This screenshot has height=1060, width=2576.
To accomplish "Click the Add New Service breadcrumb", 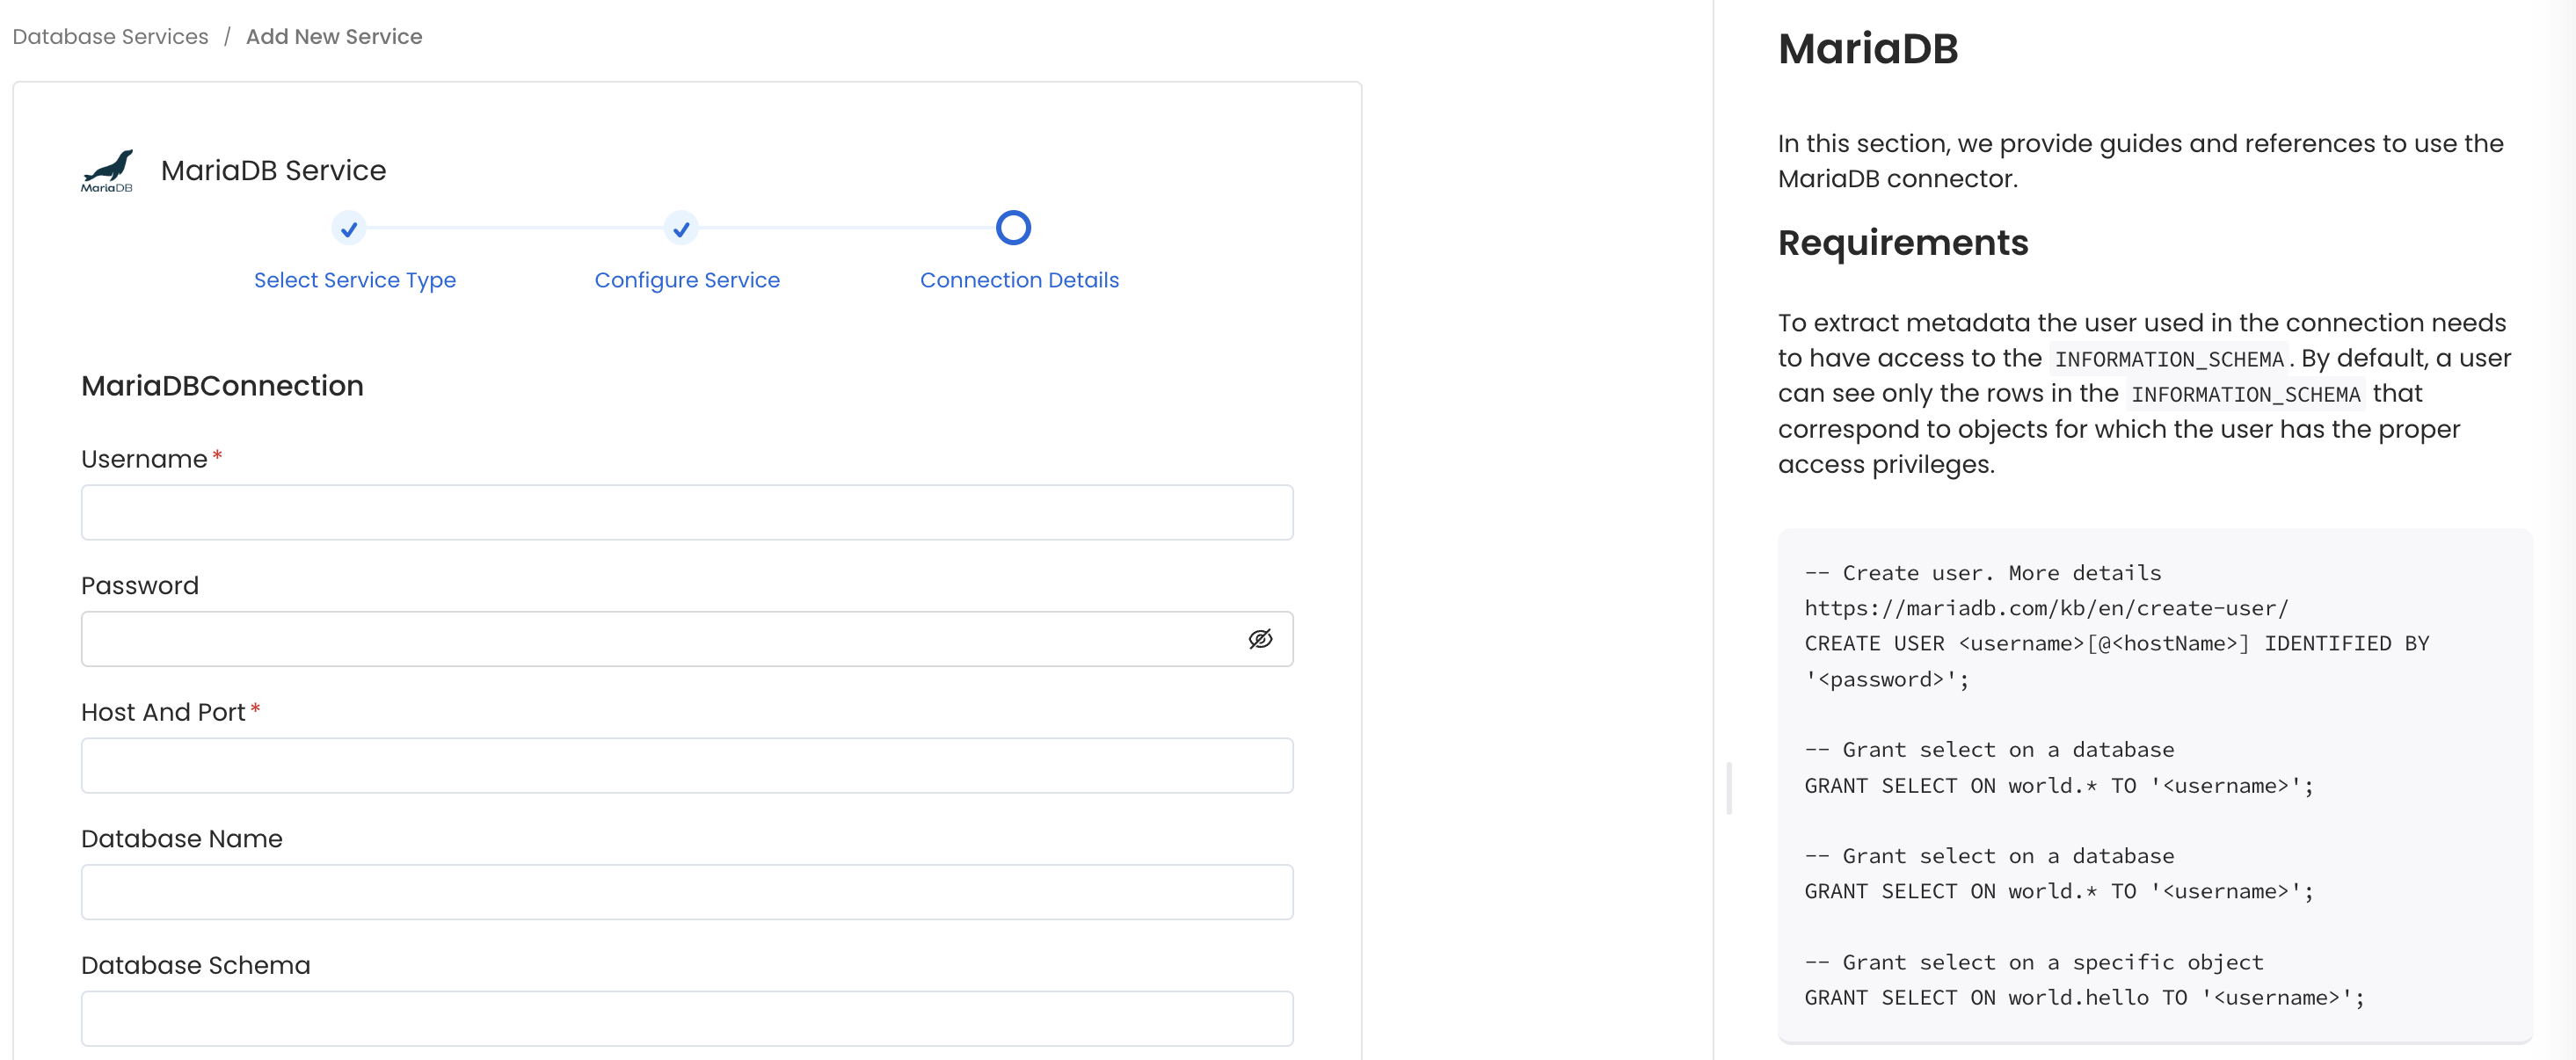I will click(x=334, y=36).
